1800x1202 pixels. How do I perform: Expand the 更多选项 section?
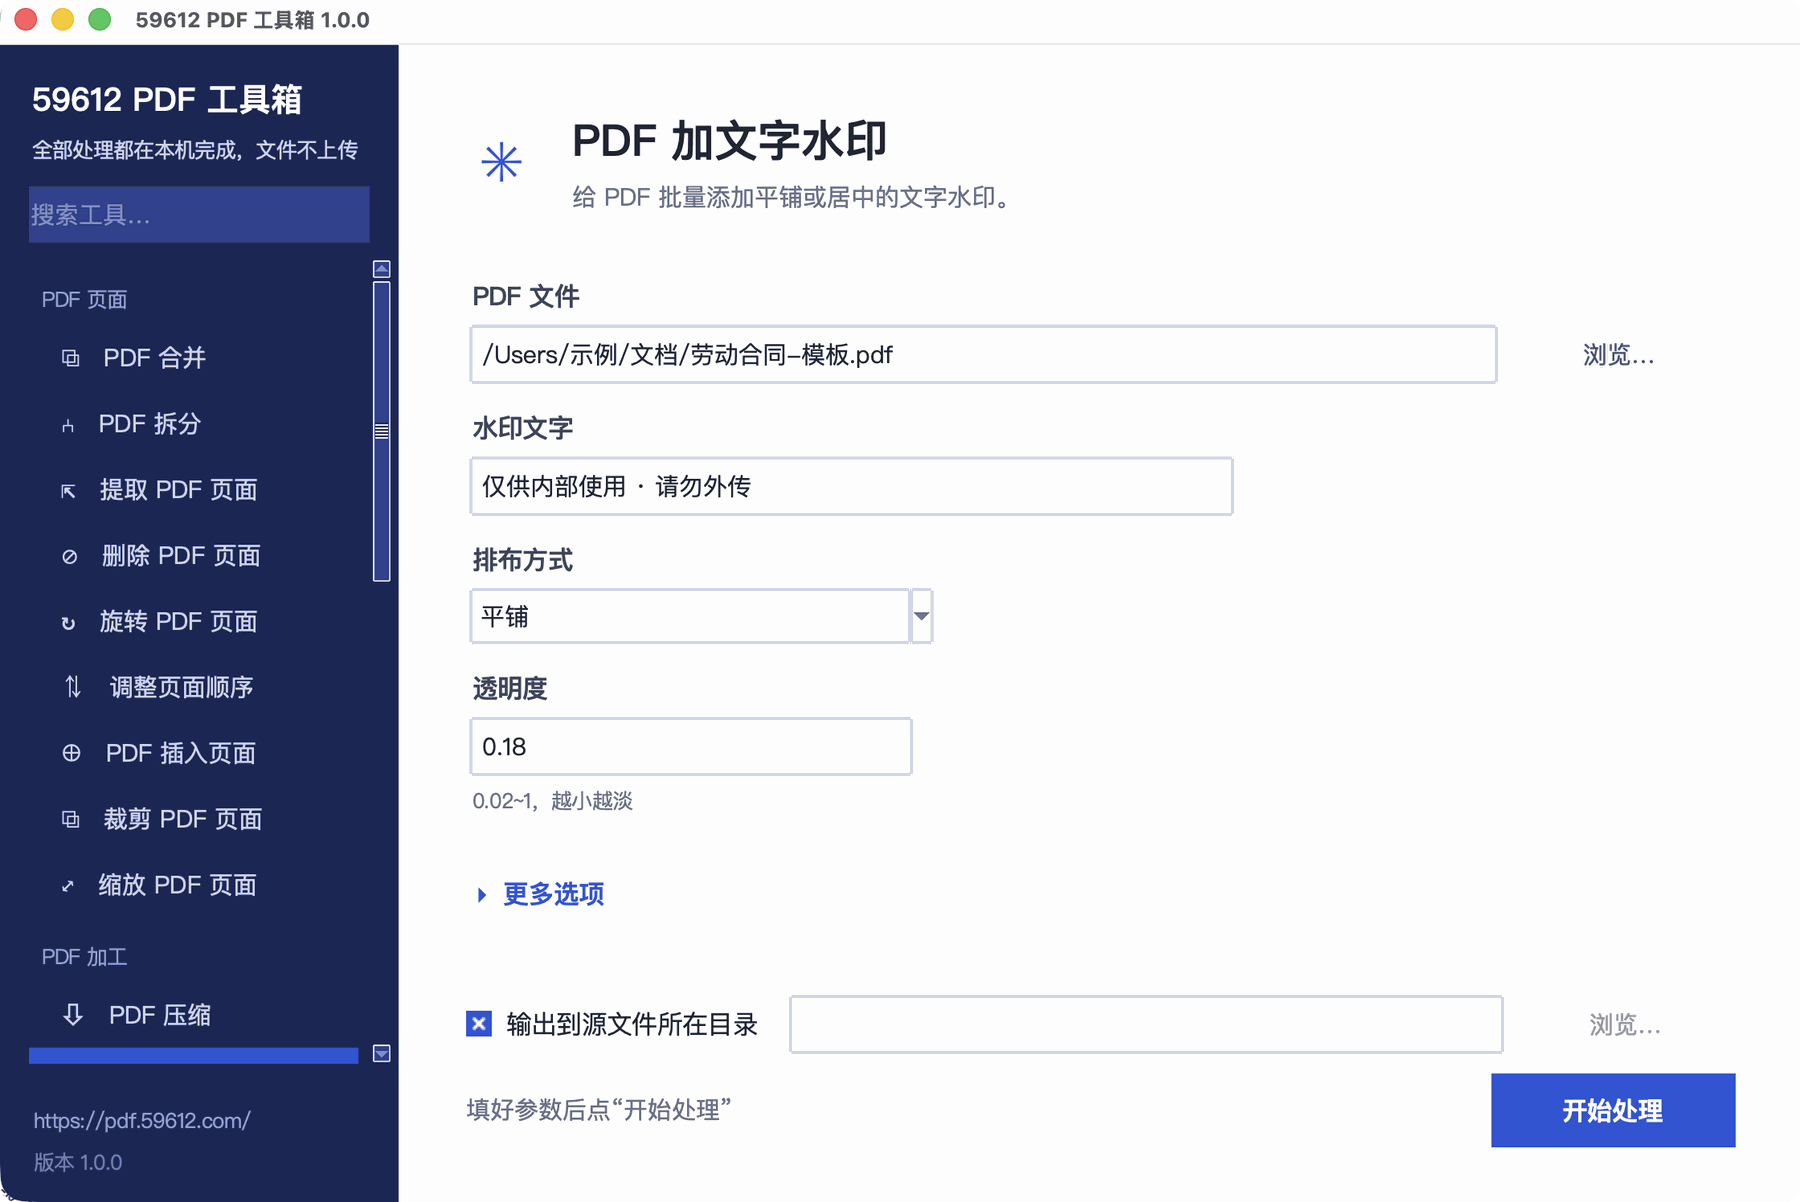tap(541, 894)
